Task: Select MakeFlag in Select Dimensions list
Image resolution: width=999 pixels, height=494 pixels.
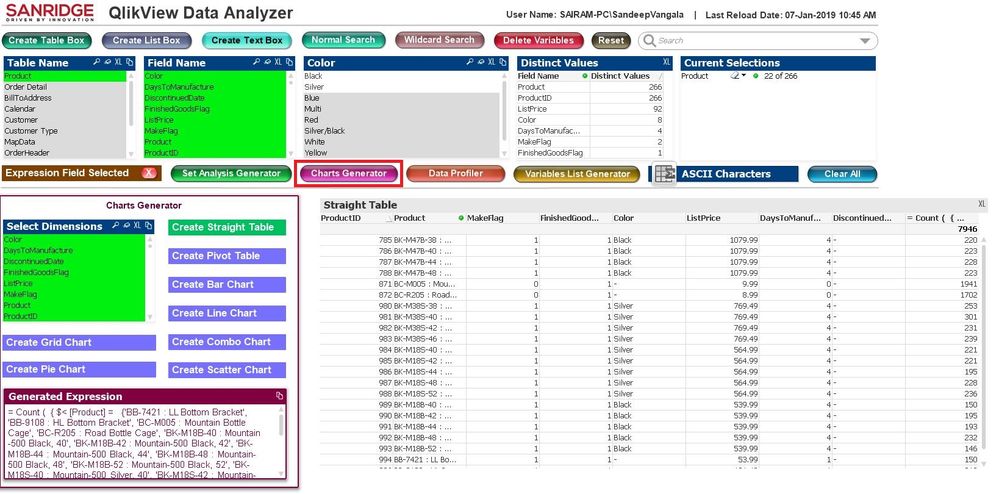Action: [x=75, y=294]
